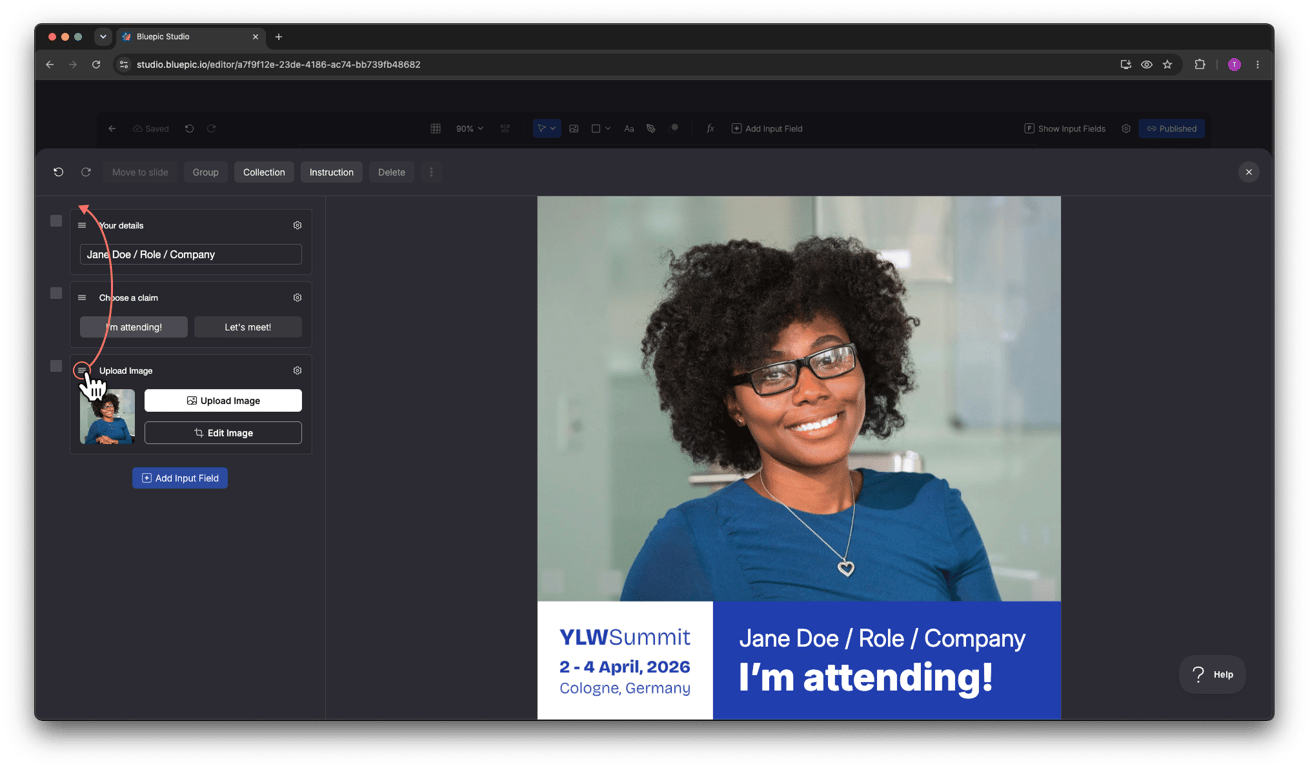
Task: Tick the checkbox next to Your details
Action: tap(56, 220)
